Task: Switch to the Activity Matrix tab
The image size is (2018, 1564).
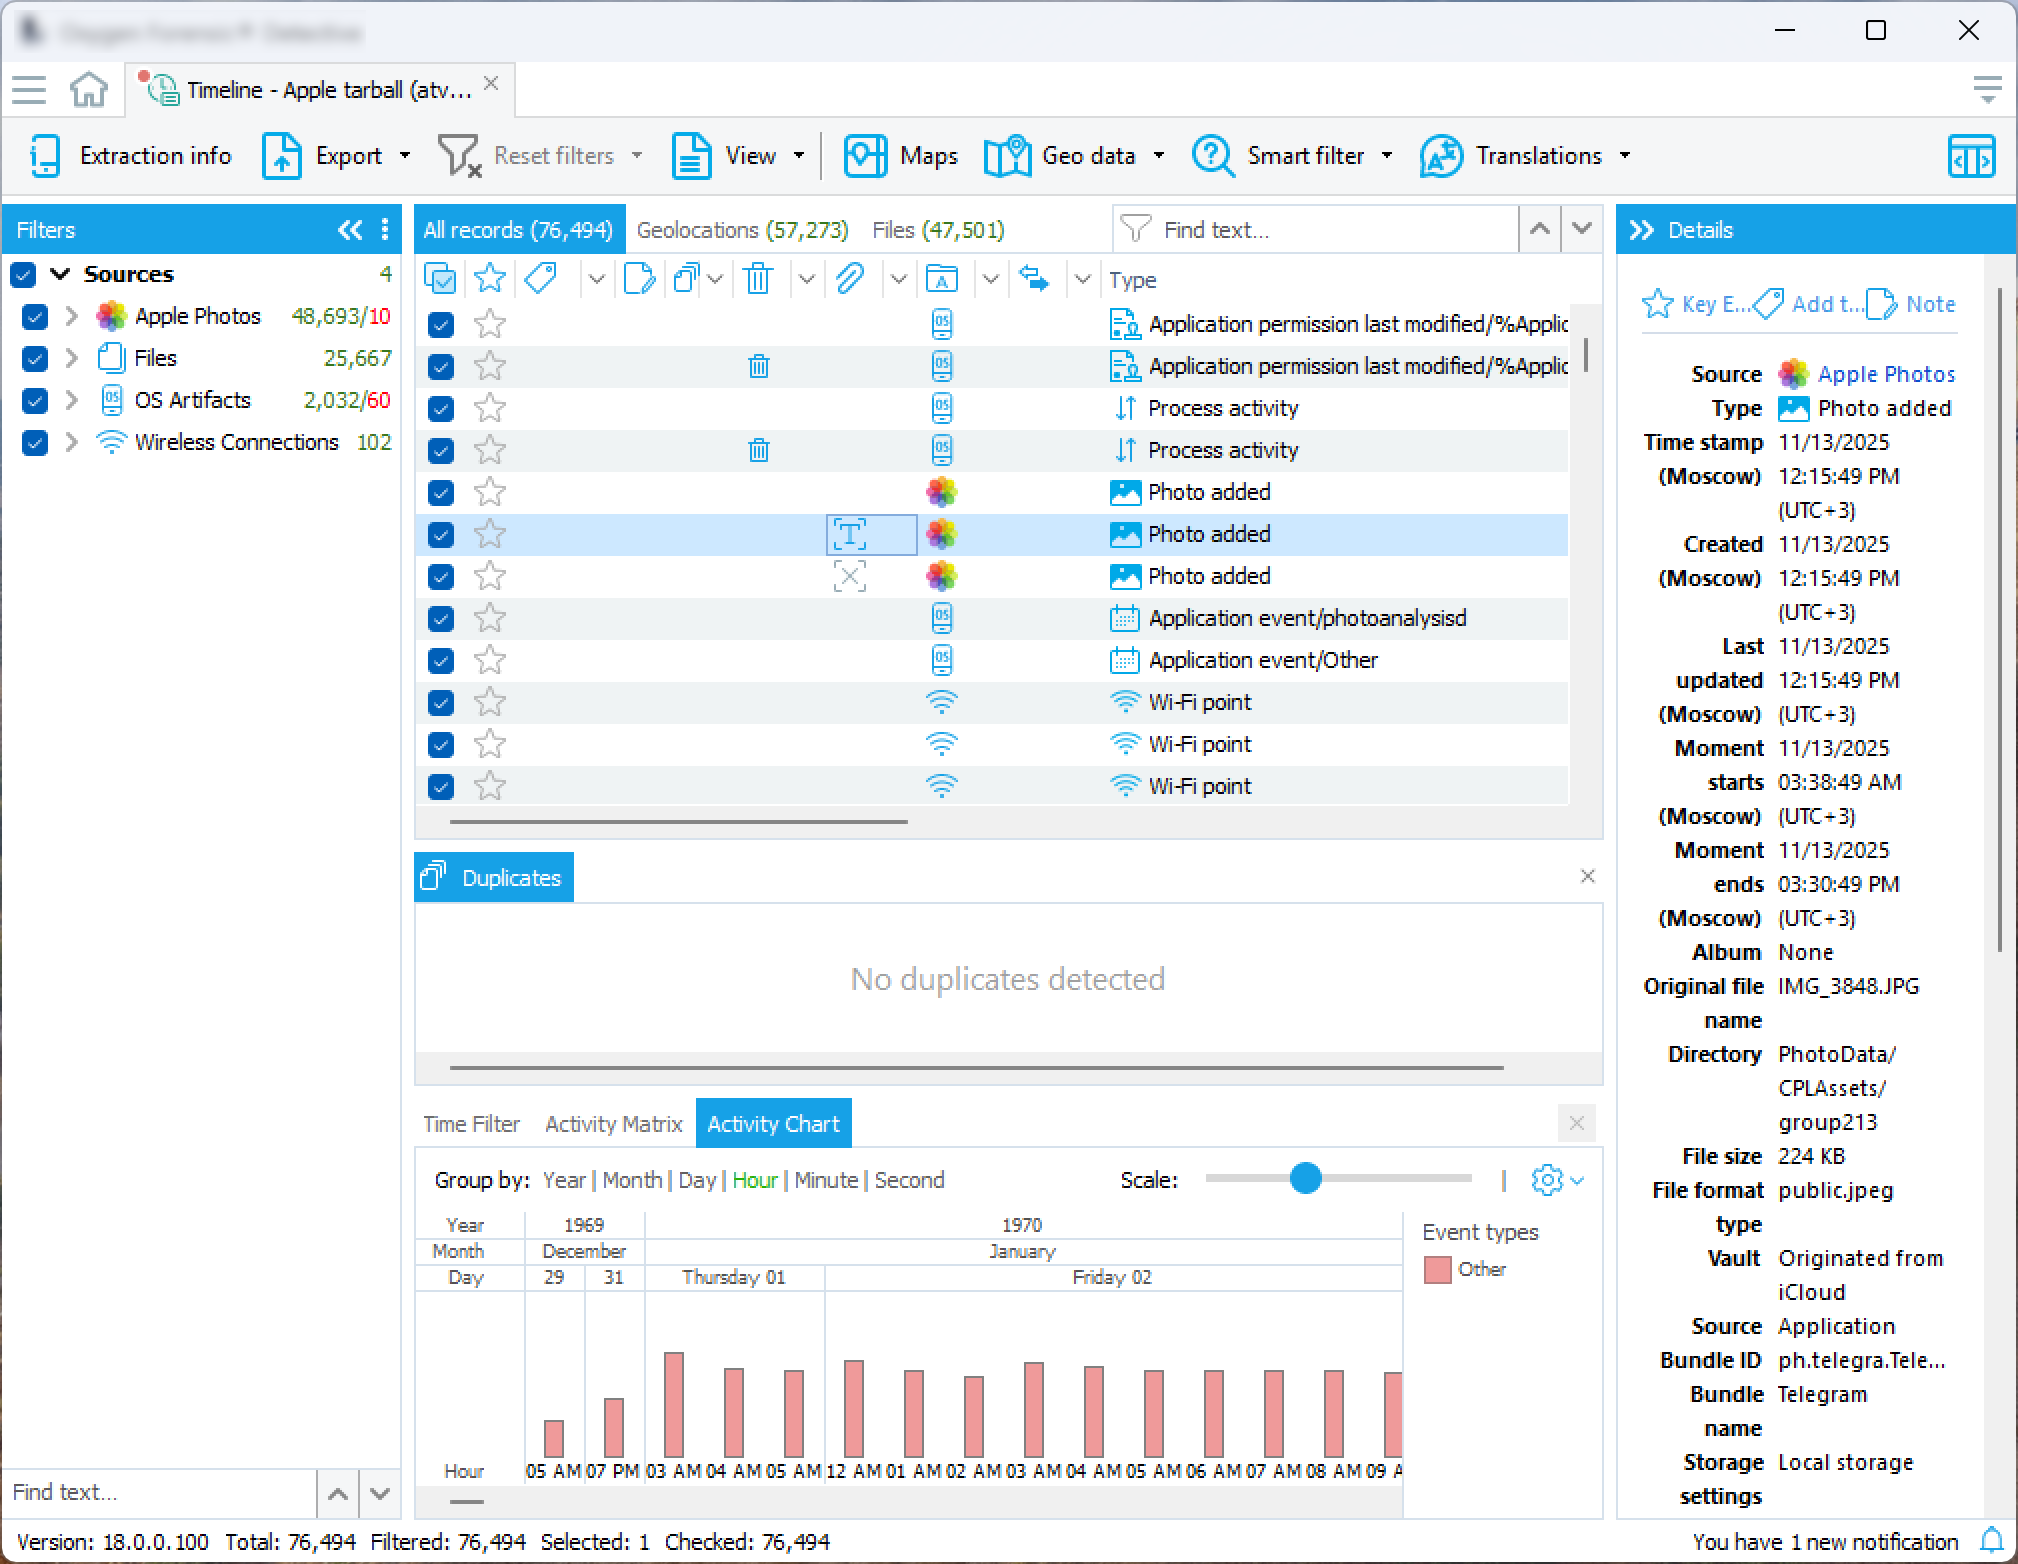Action: (613, 1124)
